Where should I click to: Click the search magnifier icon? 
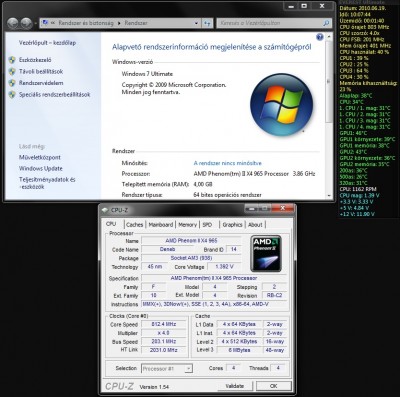326,23
